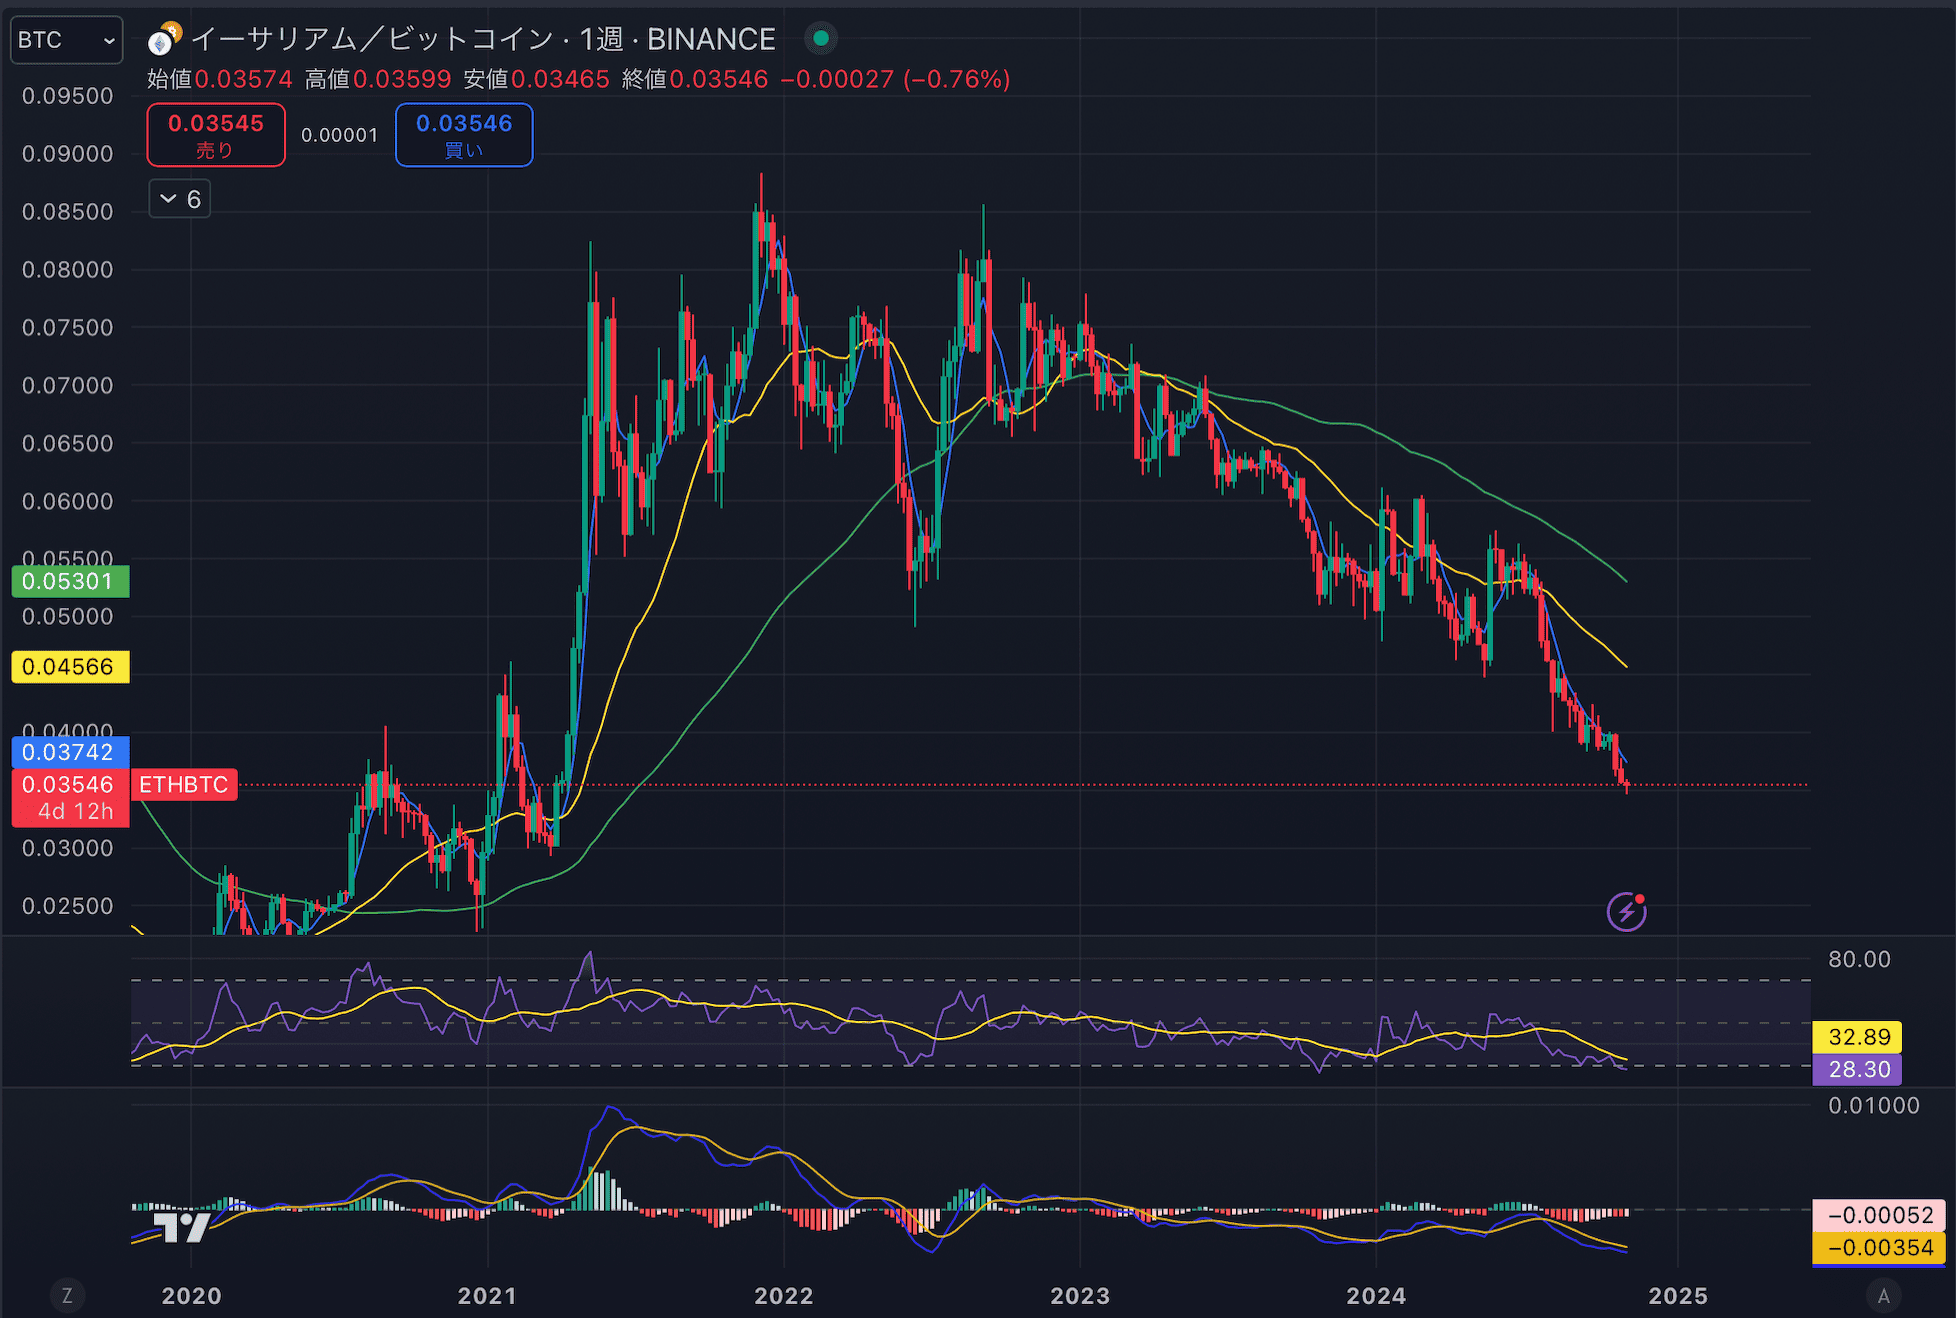The image size is (1956, 1318).
Task: Click the TradingView logo watermark icon
Action: point(181,1226)
